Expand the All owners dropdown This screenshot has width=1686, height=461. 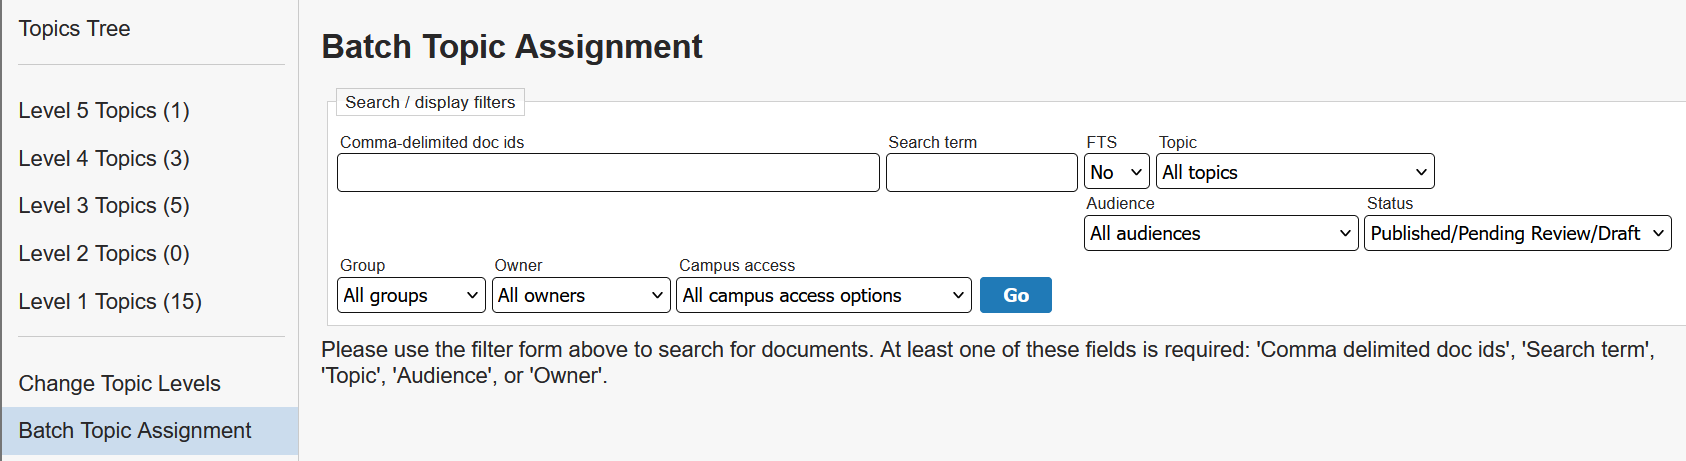pyautogui.click(x=581, y=296)
